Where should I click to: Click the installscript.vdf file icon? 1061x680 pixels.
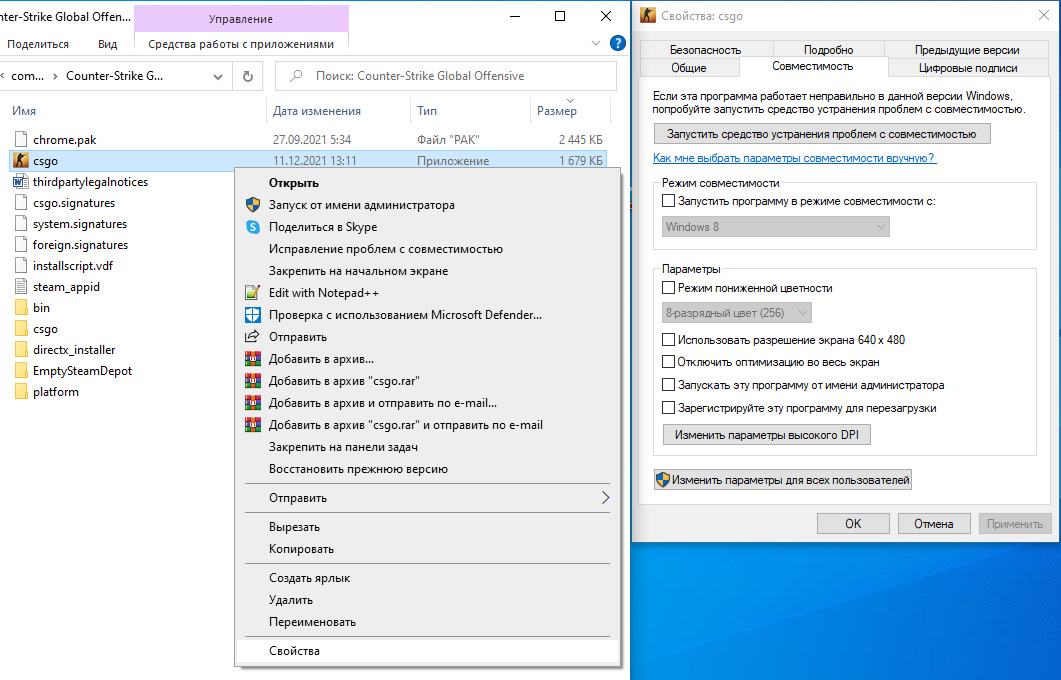coord(21,265)
